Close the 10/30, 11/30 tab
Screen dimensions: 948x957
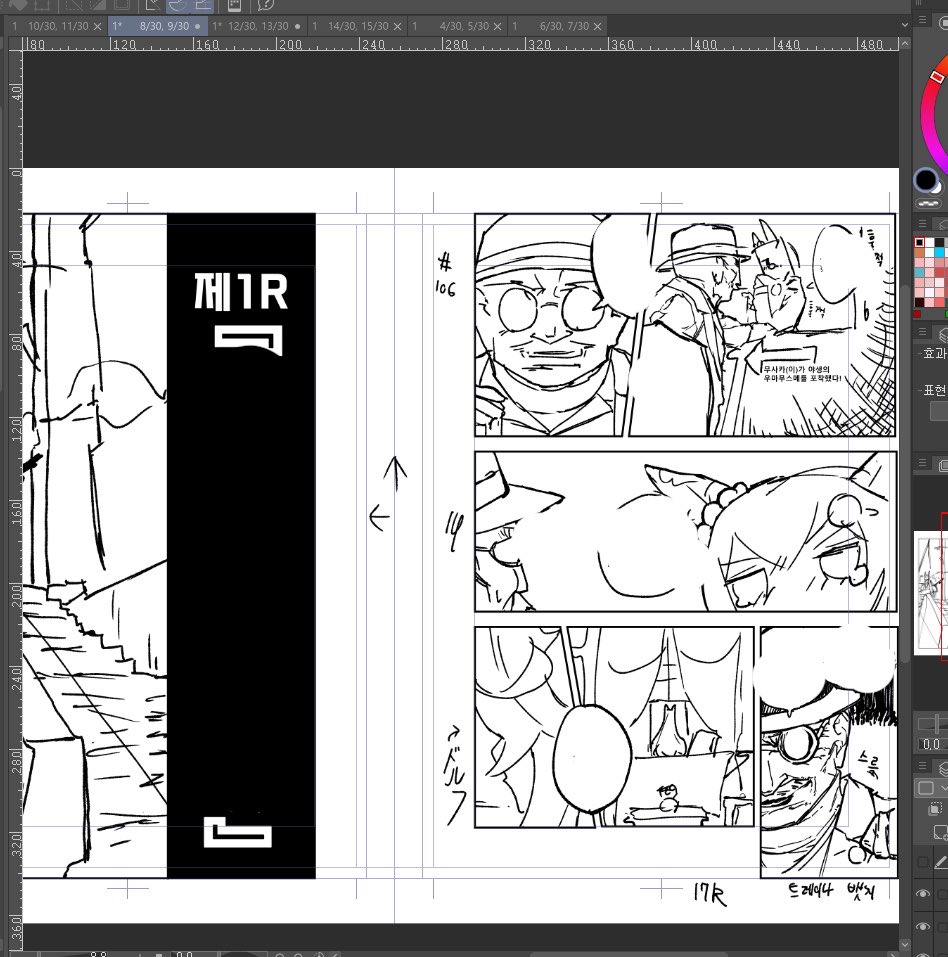(x=97, y=26)
